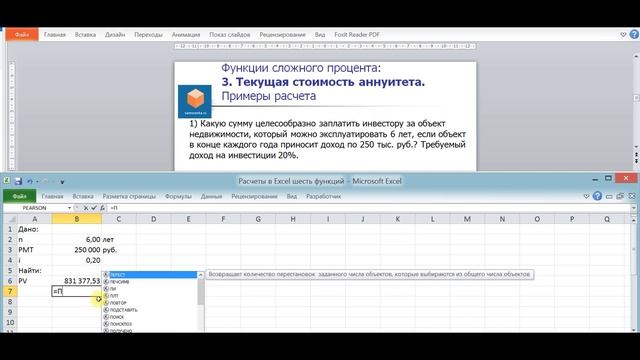Click PowerPoint slide scrollbar up arrow

coord(636,56)
